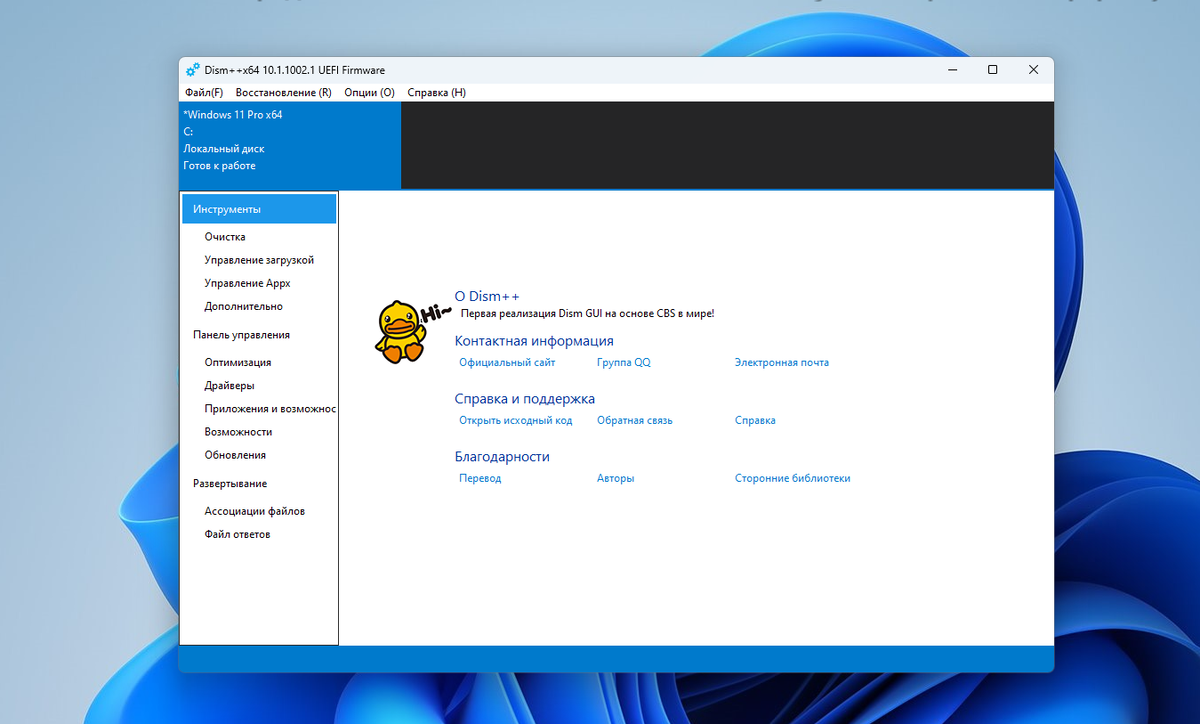Open the Сторонние библиотеки link
This screenshot has height=724, width=1200.
[x=792, y=479]
